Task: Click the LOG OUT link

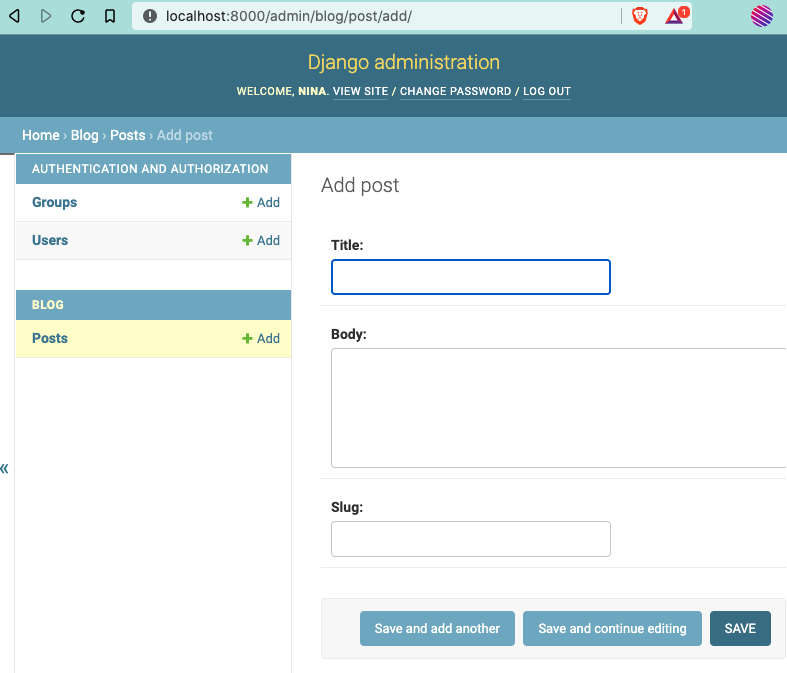Action: click(x=547, y=91)
